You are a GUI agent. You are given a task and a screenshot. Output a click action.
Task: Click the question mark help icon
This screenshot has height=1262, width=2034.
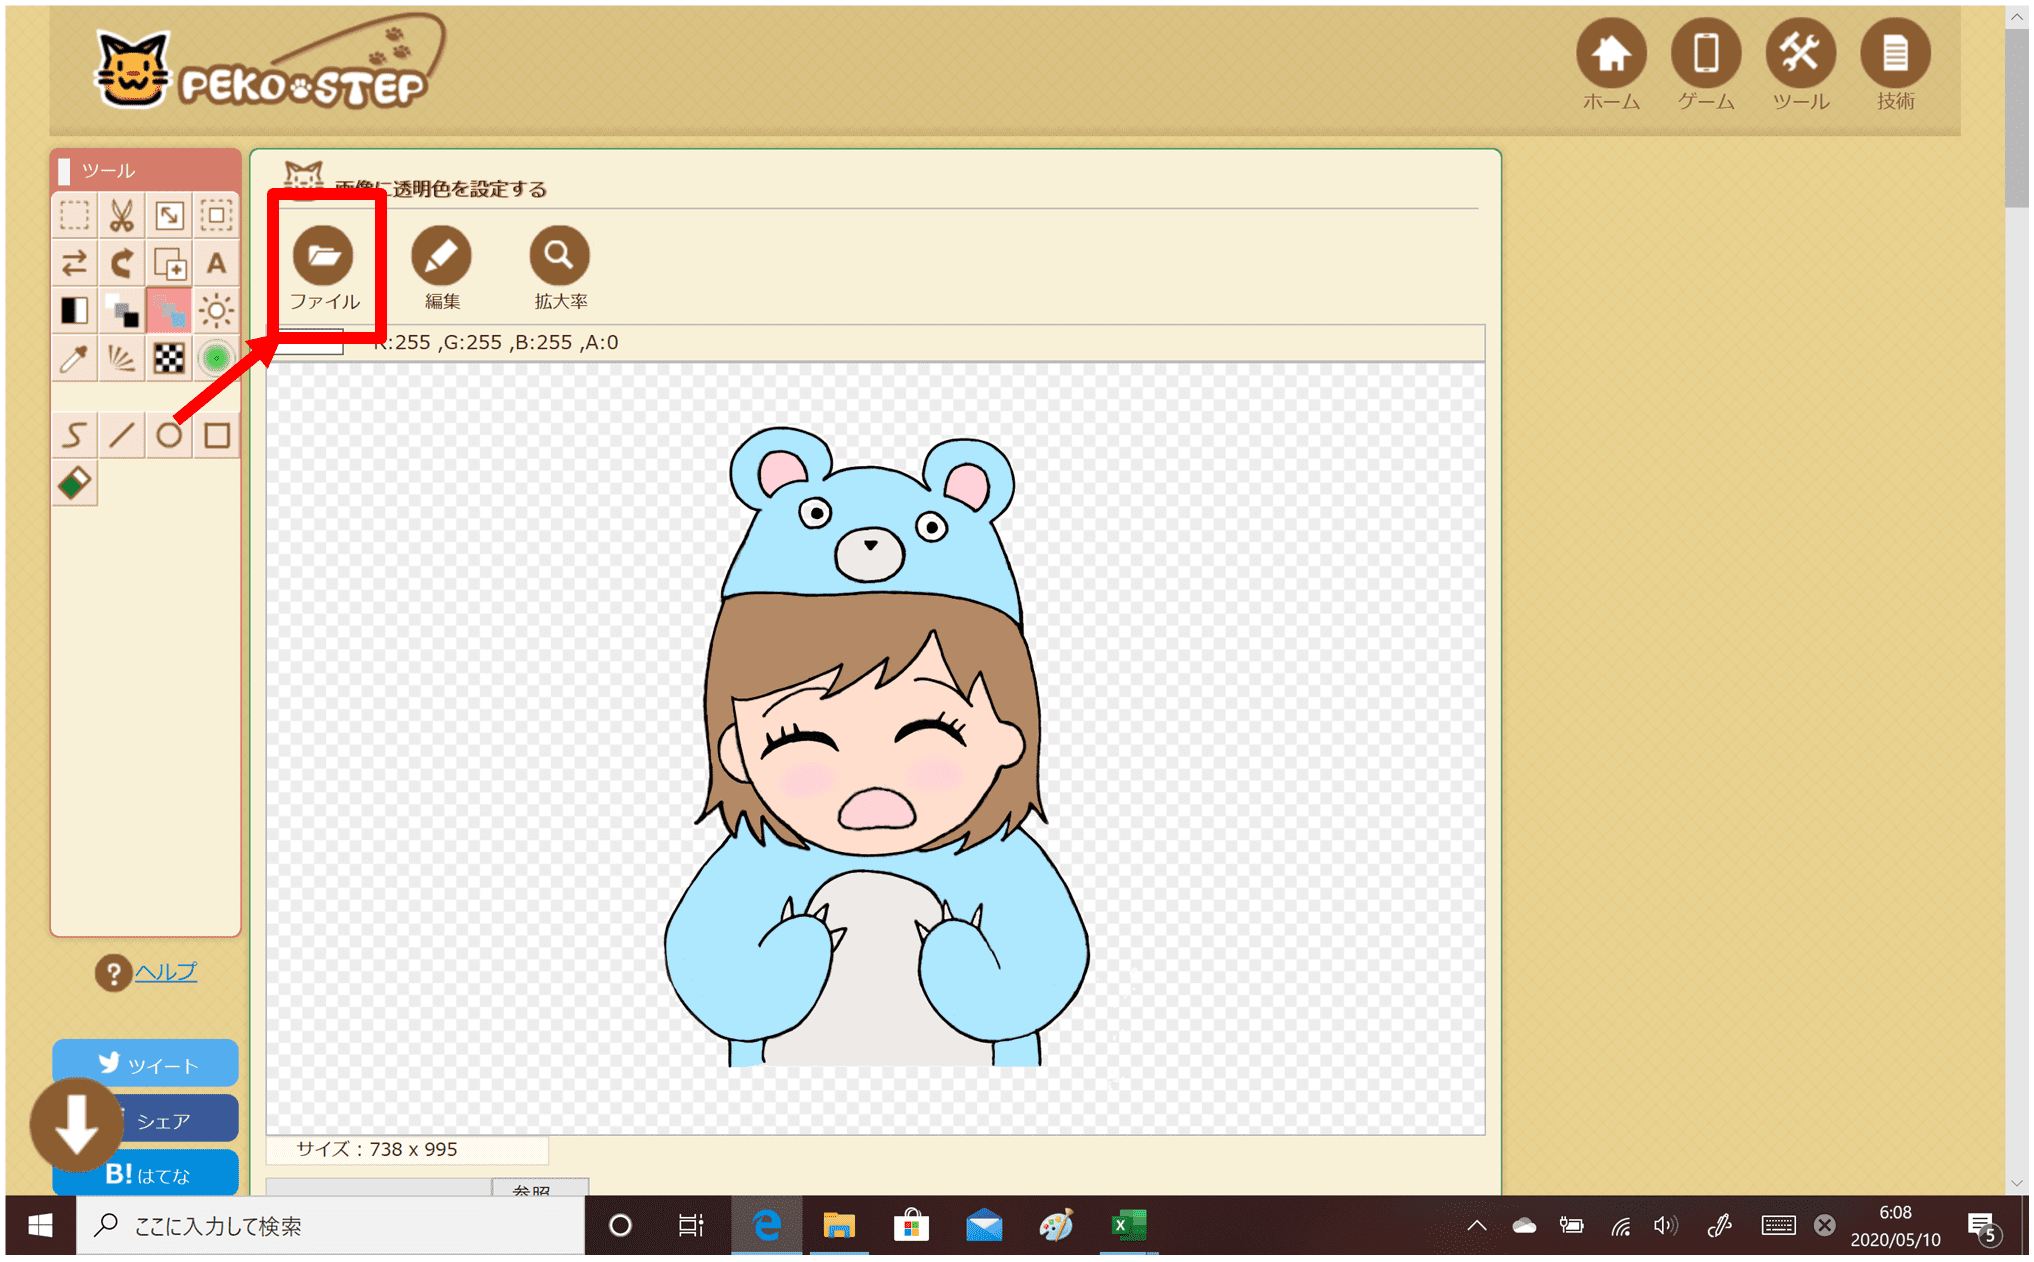113,972
